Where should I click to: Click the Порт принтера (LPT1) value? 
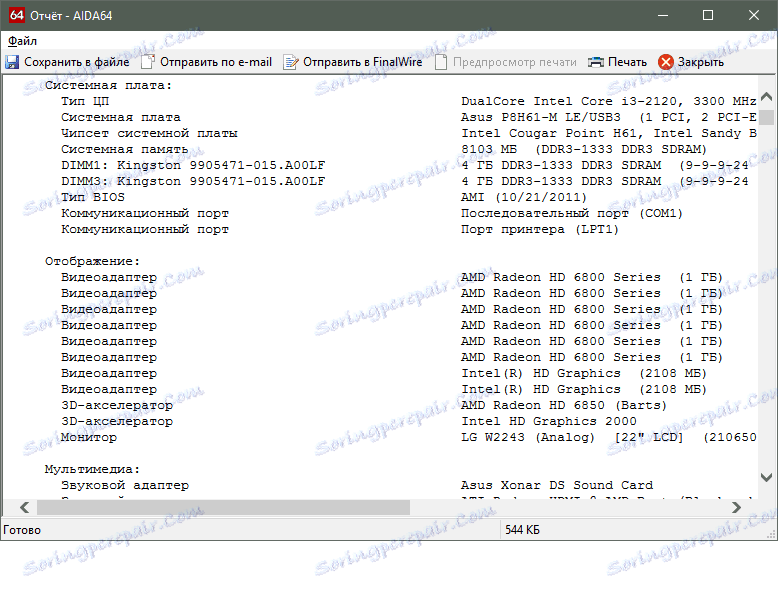point(540,229)
